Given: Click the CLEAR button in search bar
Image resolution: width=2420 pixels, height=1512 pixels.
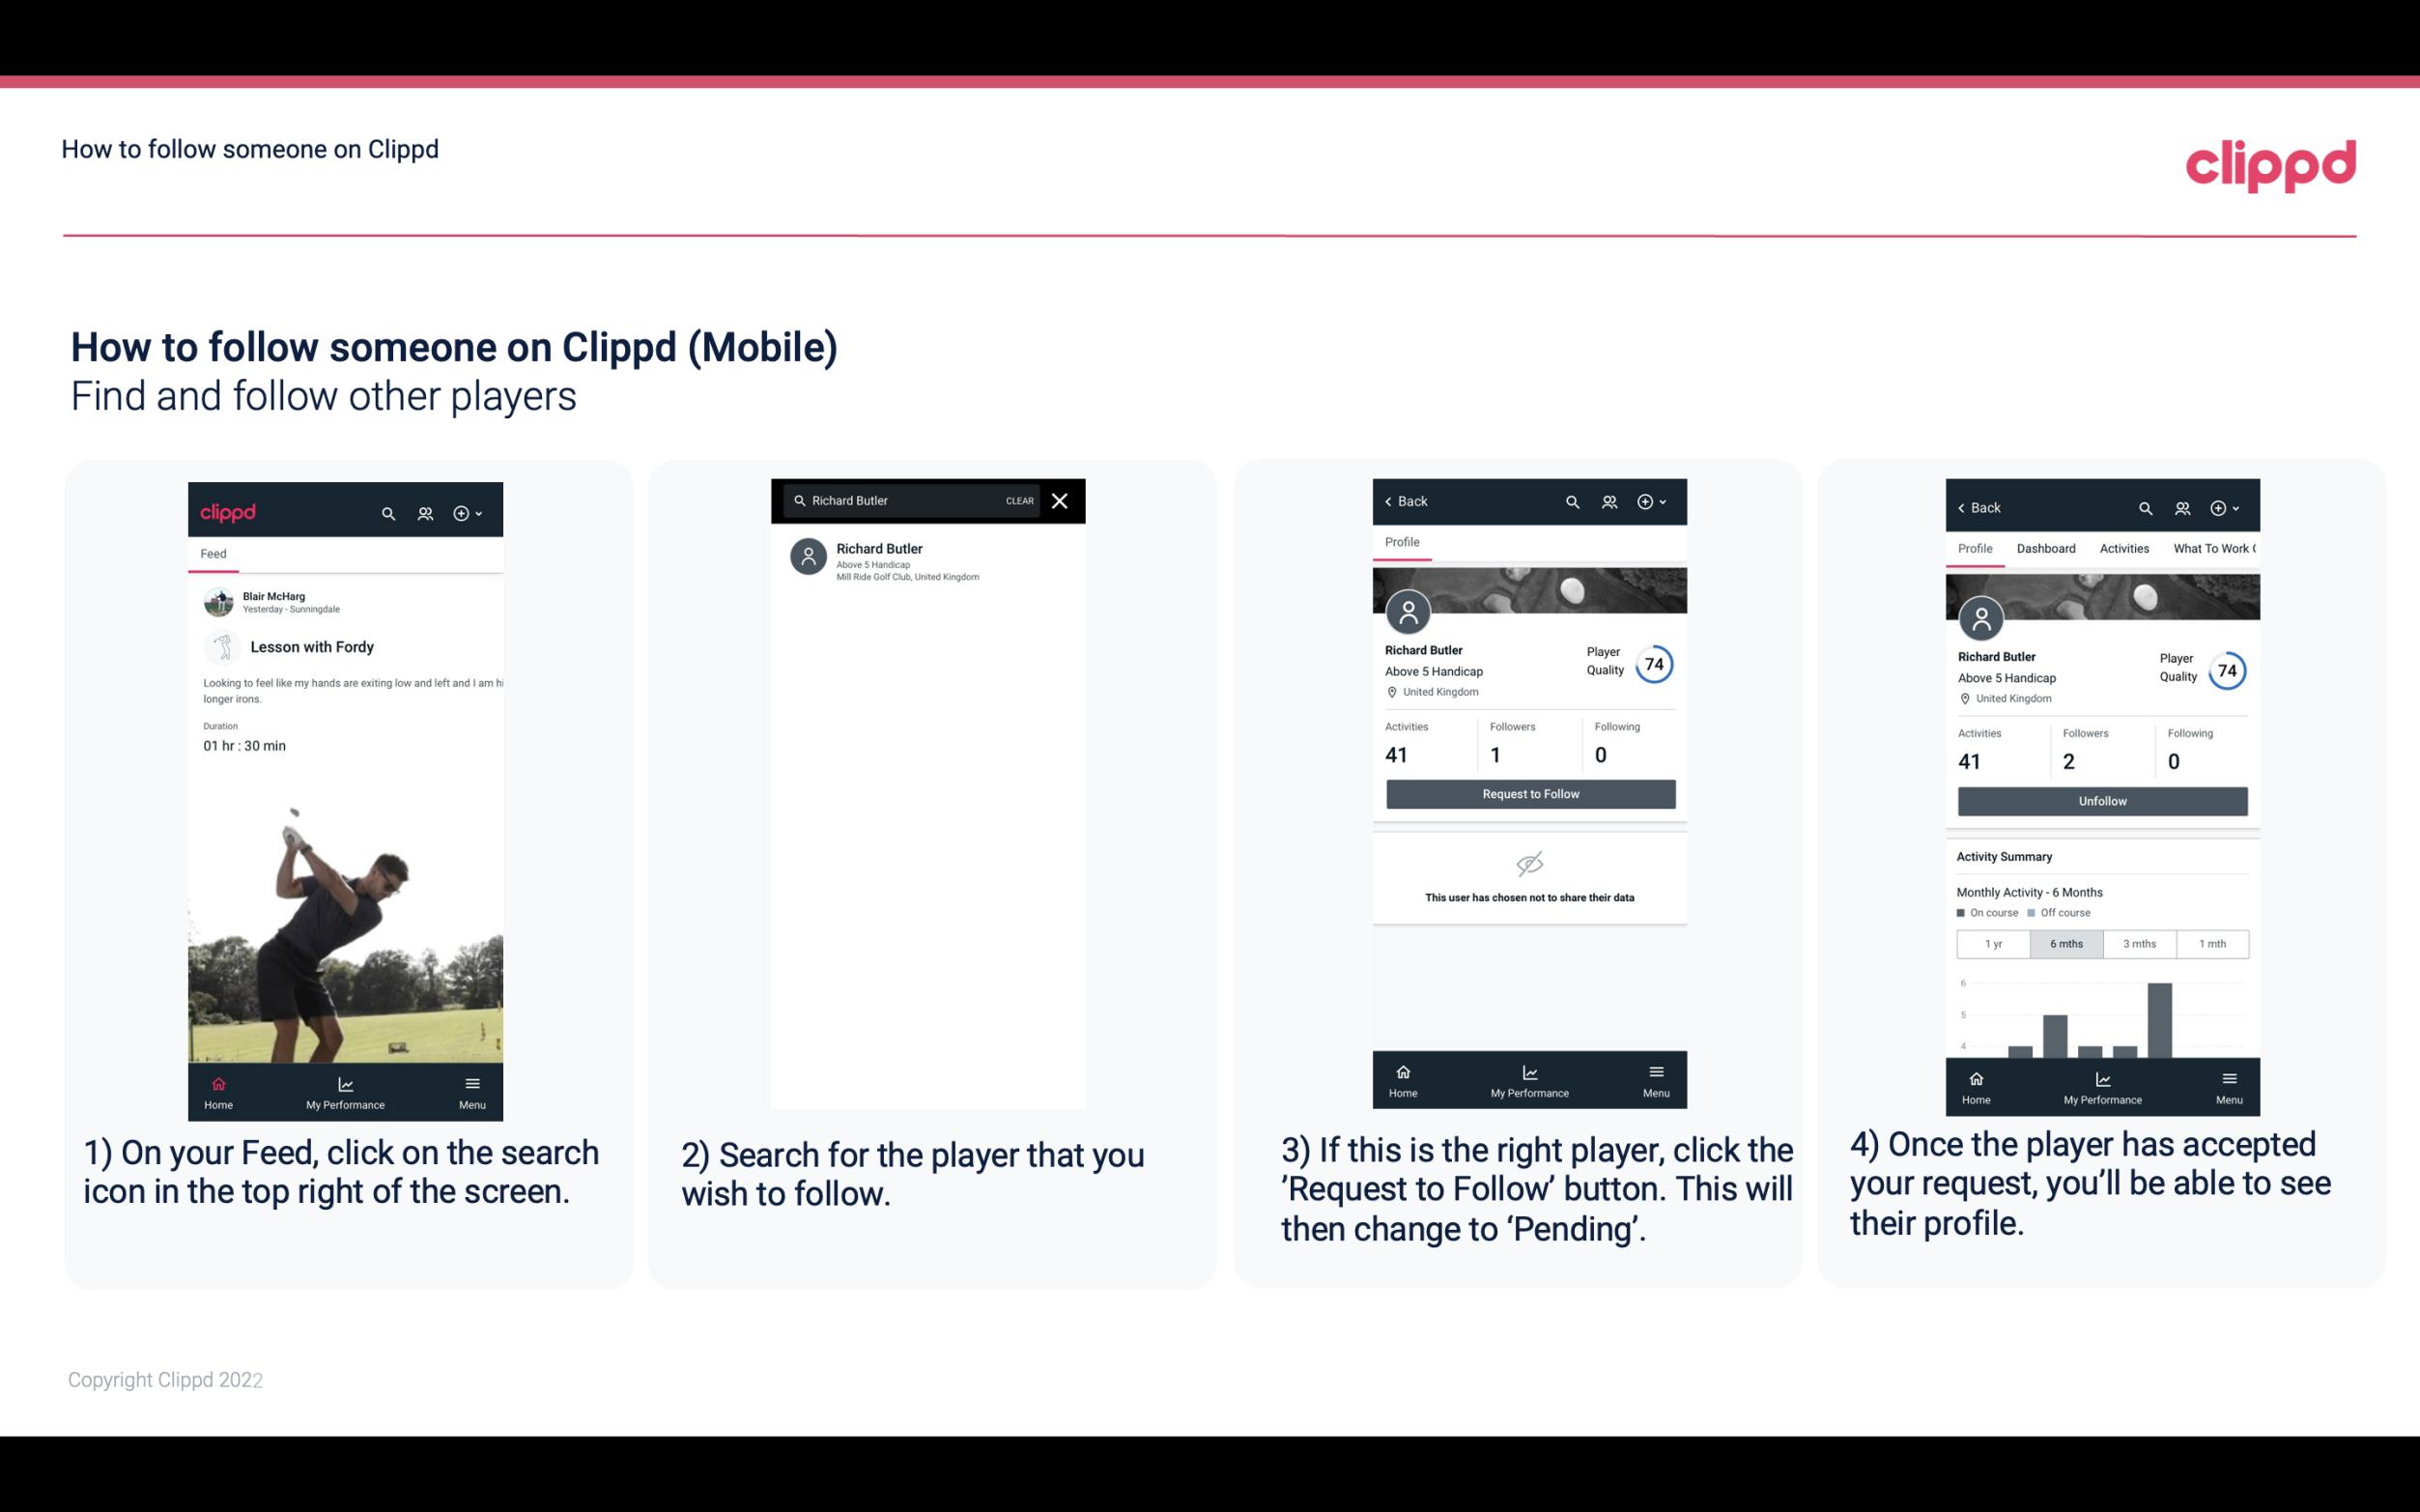Looking at the screenshot, I should pos(1020,499).
